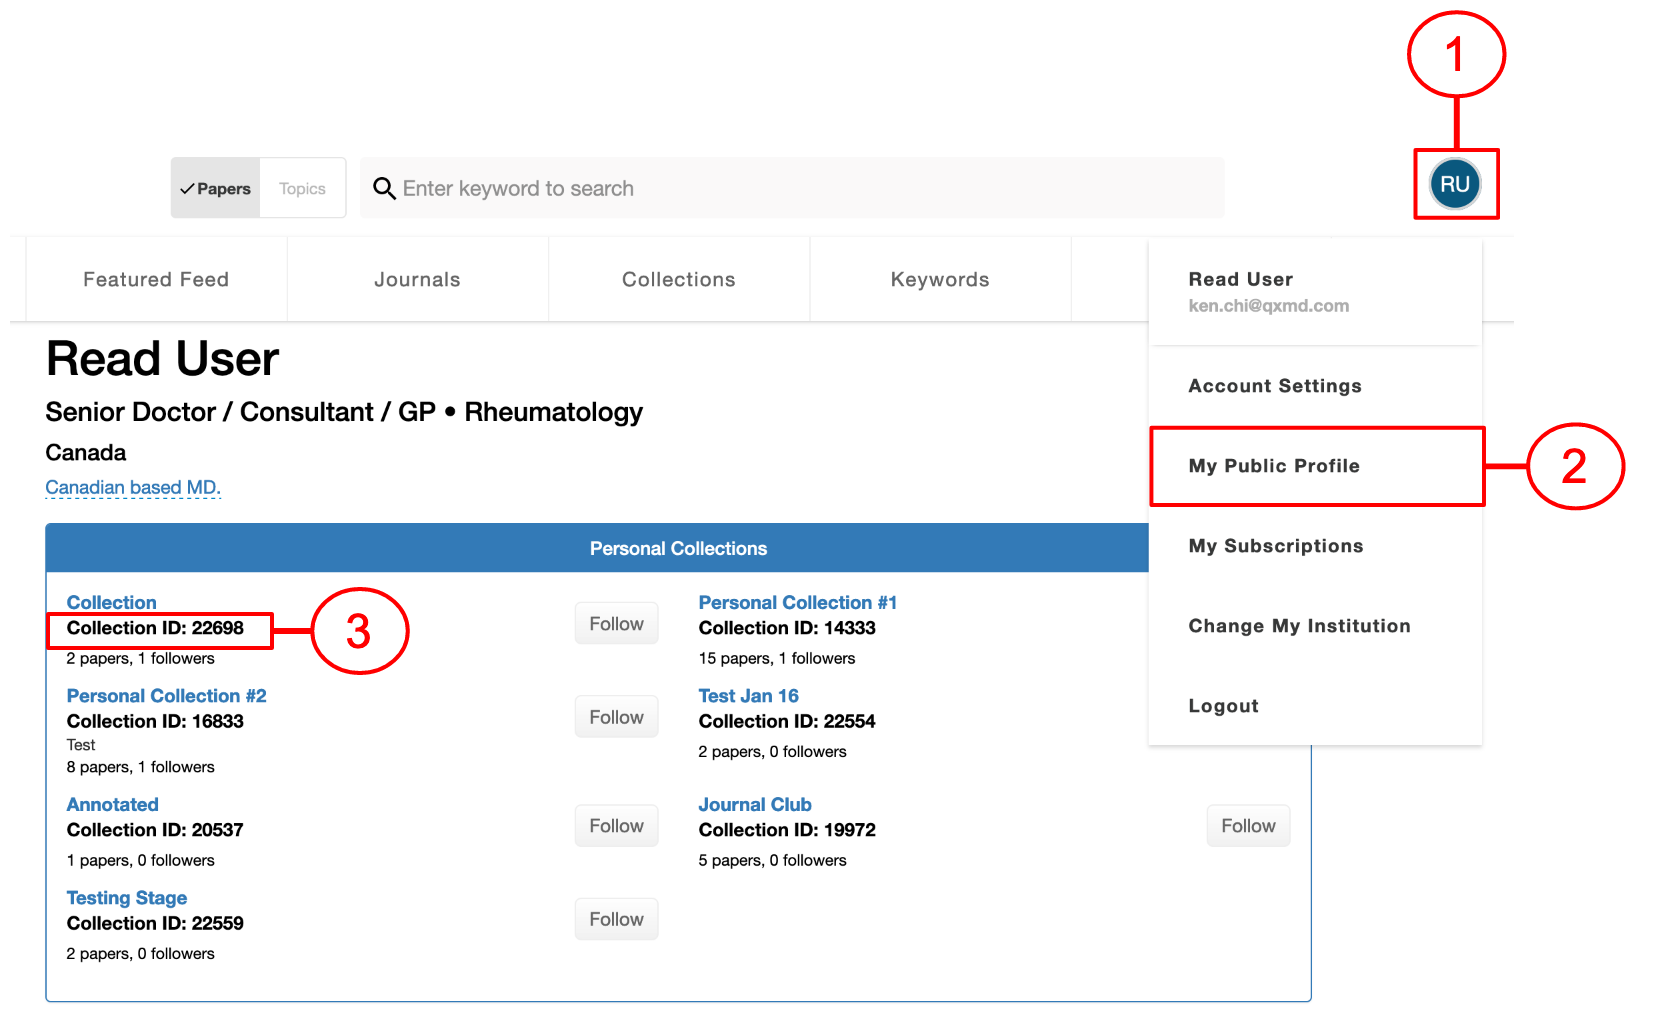
Task: Open the Personal Collection #1 link
Action: pos(797,603)
